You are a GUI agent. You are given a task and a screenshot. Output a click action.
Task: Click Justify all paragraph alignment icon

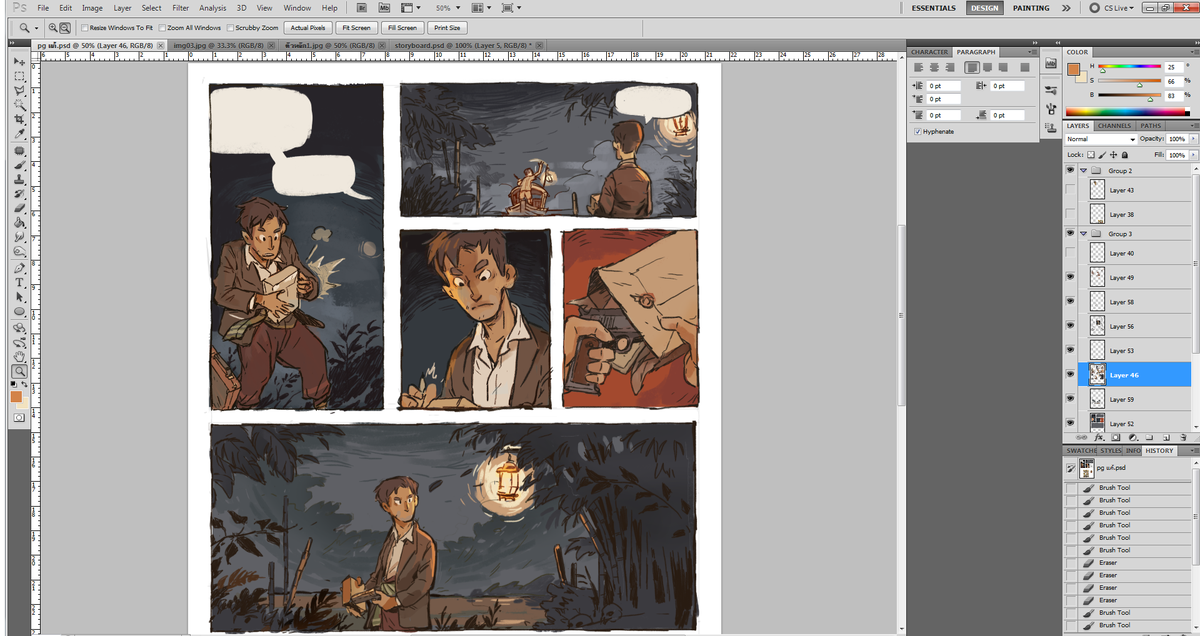pyautogui.click(x=1024, y=67)
